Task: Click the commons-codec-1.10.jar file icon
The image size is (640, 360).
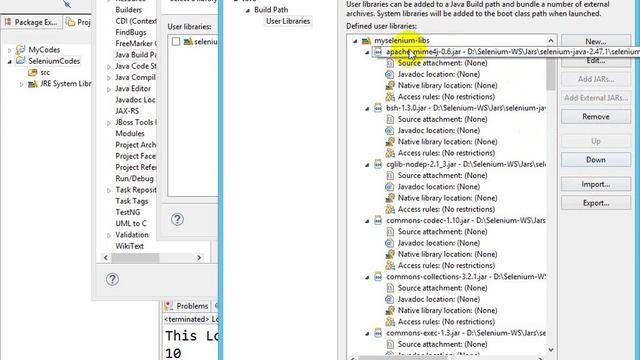Action: click(x=378, y=220)
